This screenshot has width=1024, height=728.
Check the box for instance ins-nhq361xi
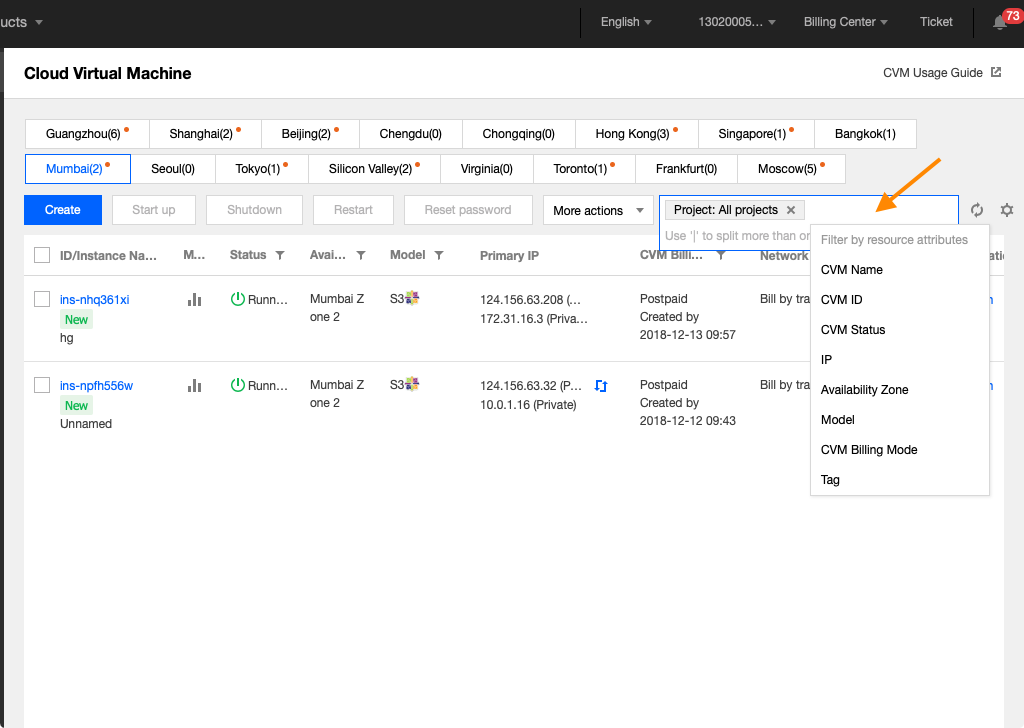click(x=42, y=299)
